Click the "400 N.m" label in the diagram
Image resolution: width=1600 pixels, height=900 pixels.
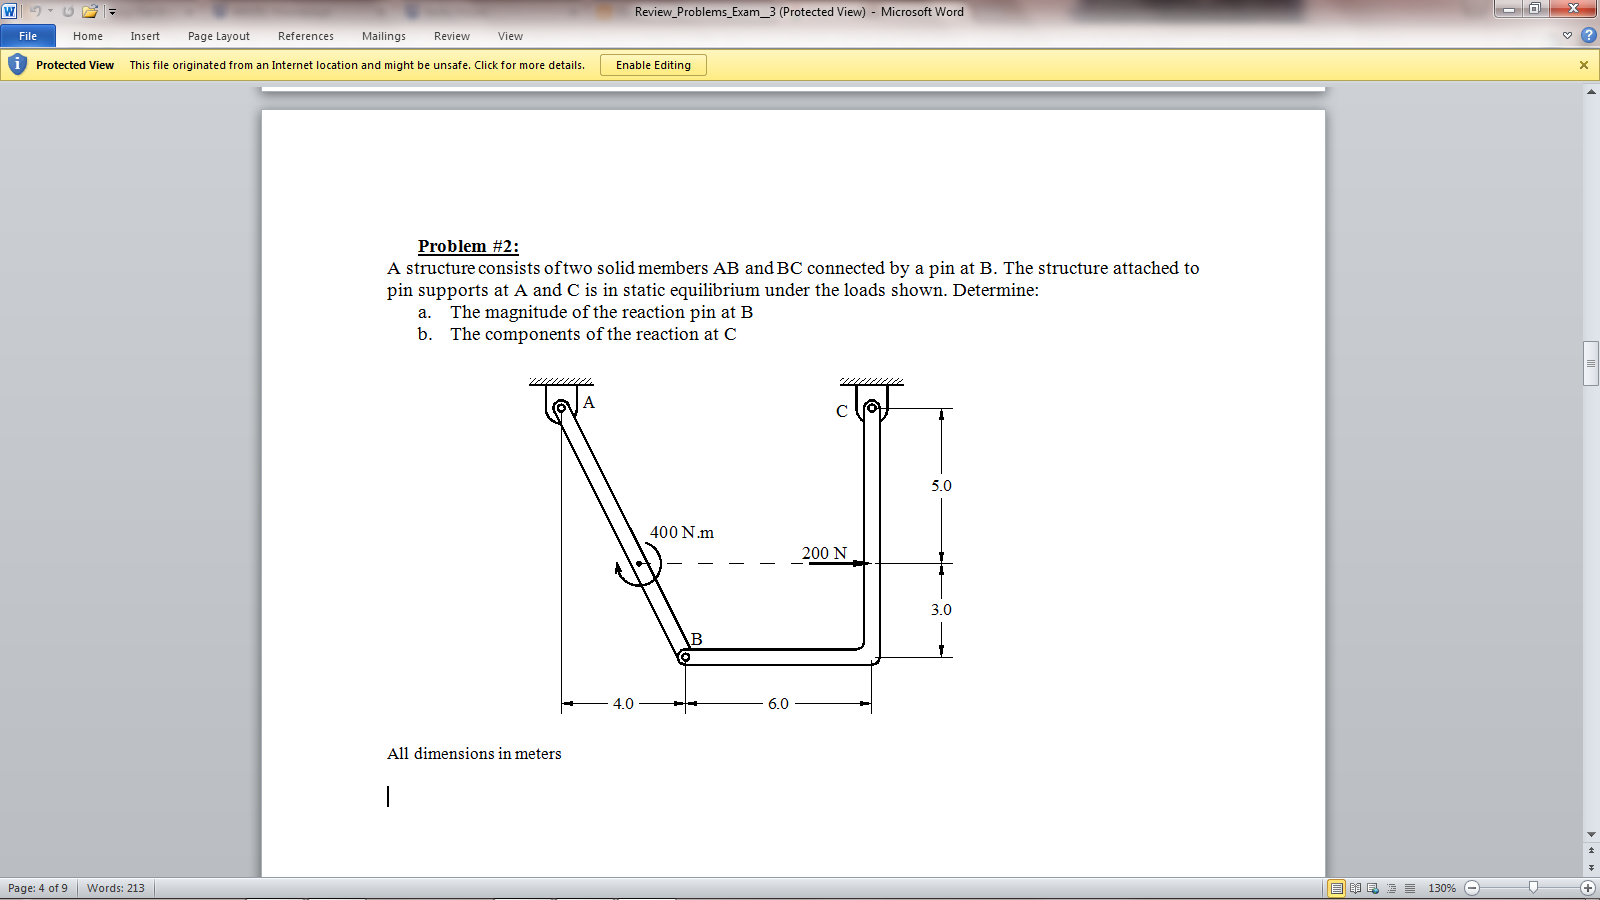pos(682,532)
